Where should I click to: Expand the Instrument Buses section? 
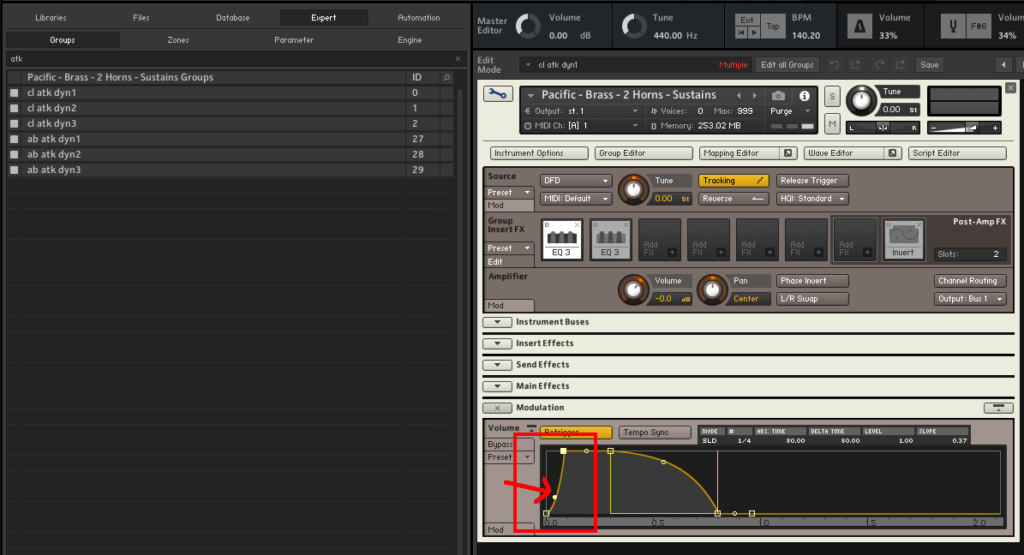tap(497, 322)
